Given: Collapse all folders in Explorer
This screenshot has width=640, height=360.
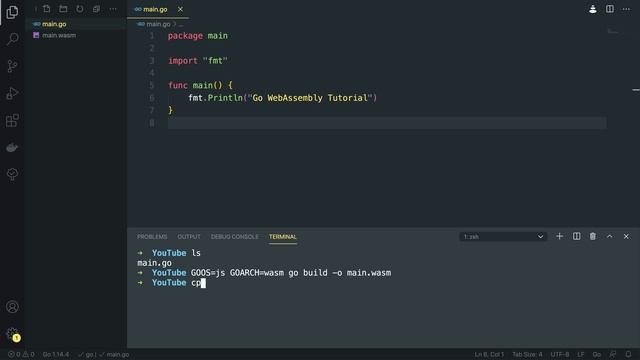Looking at the screenshot, I should [96, 9].
